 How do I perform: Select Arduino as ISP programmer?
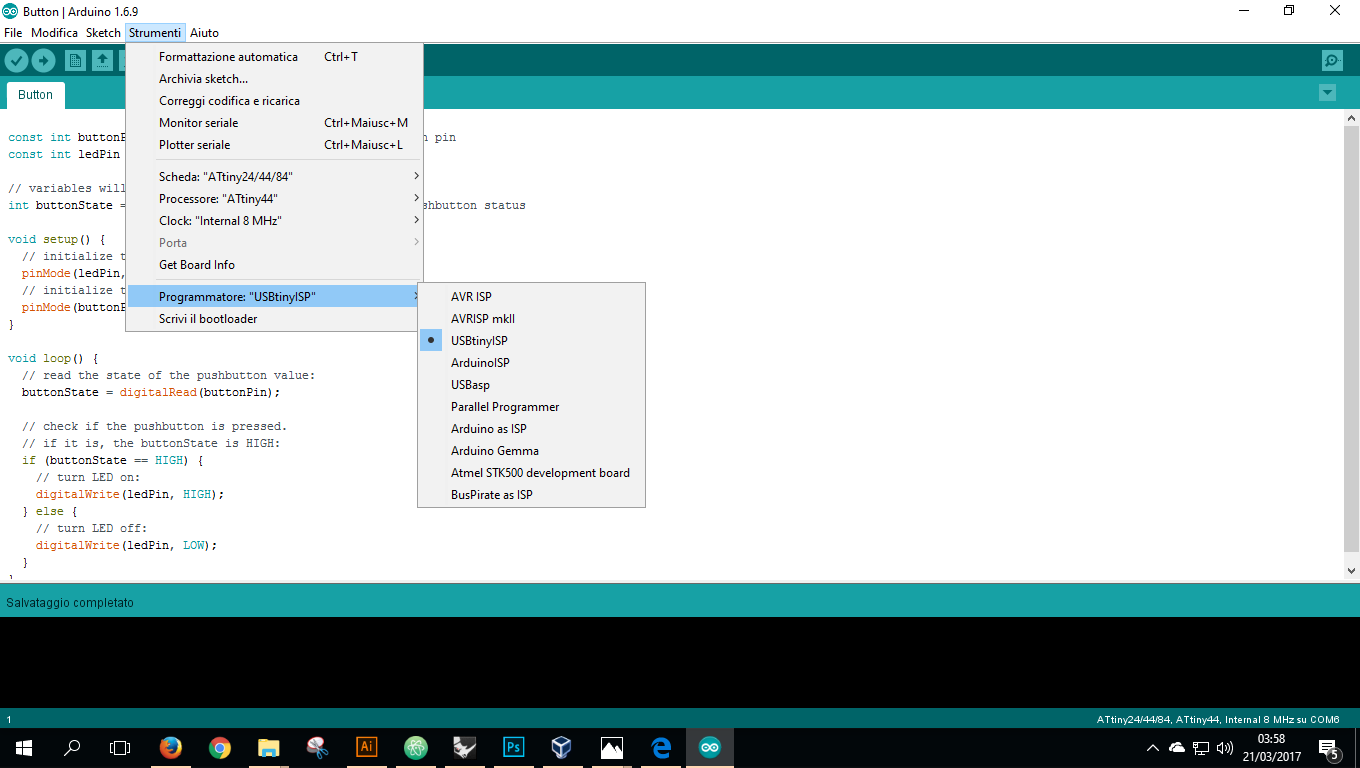pos(531,429)
